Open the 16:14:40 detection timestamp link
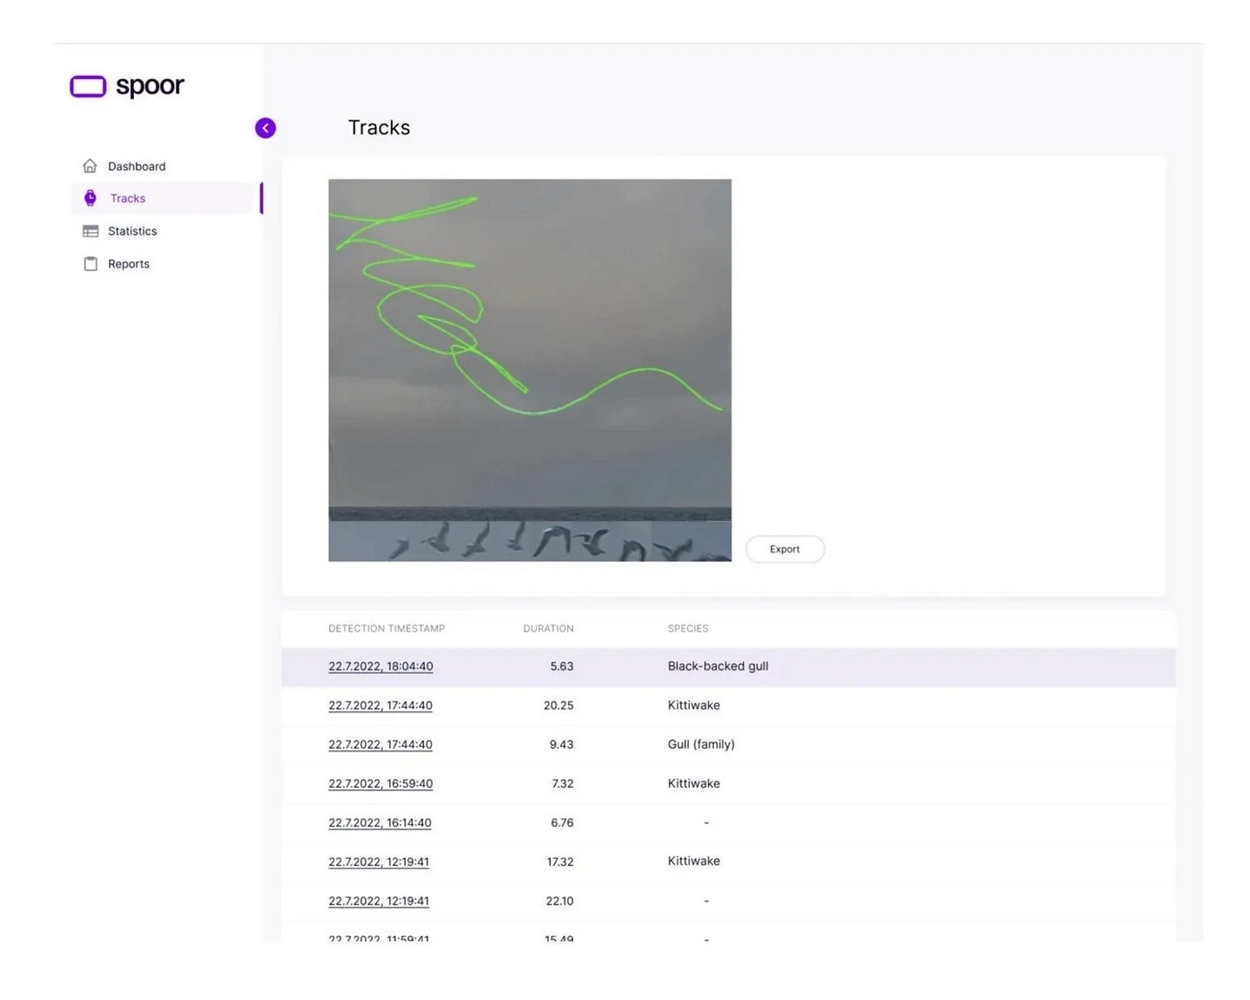 pos(379,823)
